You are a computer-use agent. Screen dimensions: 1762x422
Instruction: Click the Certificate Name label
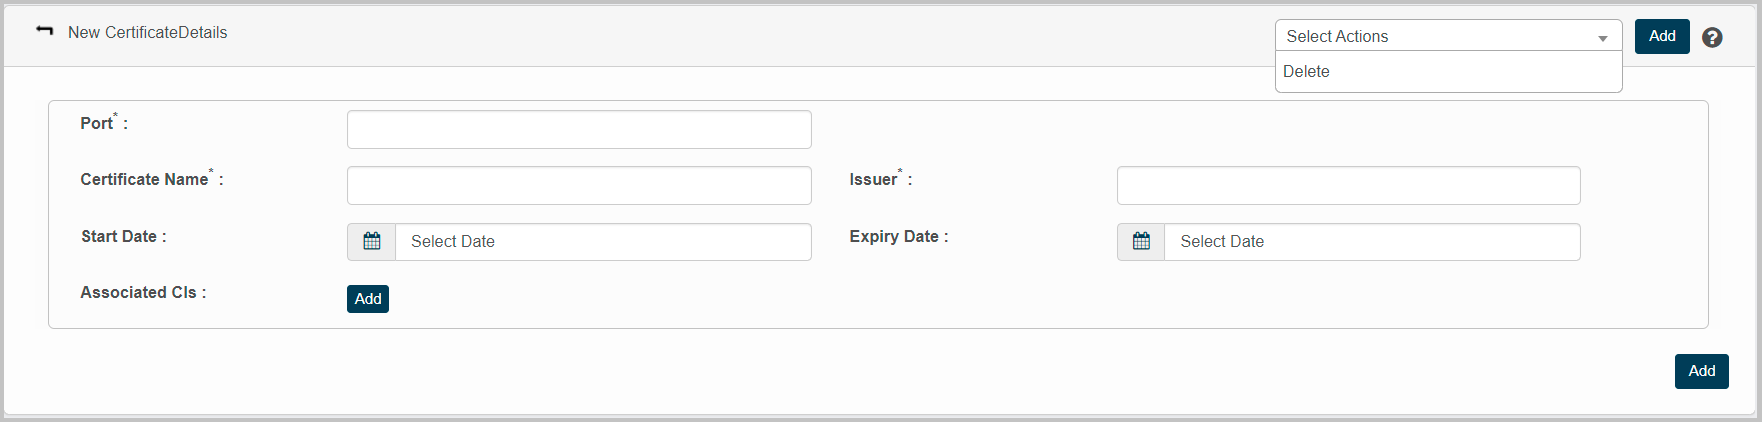pyautogui.click(x=145, y=180)
